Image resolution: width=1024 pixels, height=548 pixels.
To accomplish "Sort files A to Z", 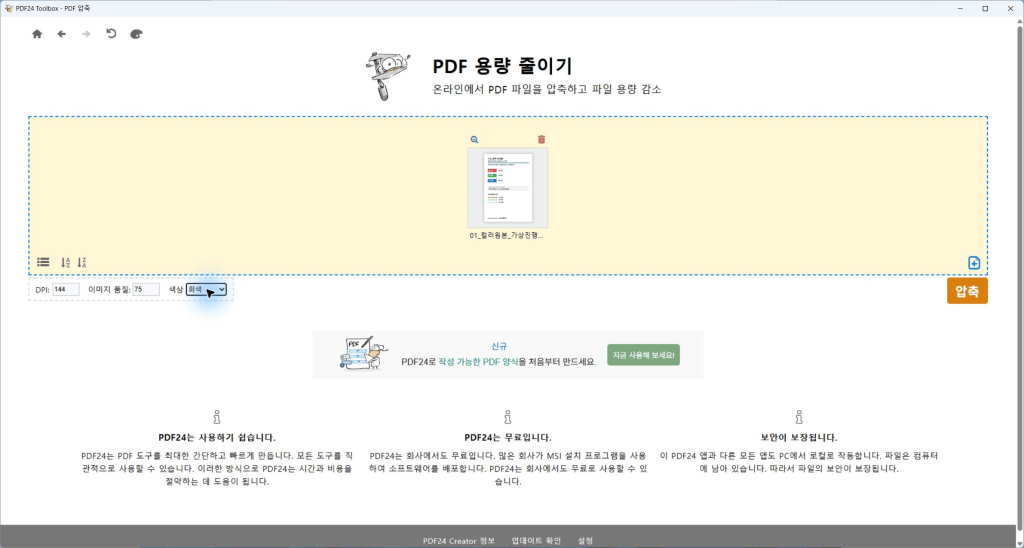I will (65, 263).
